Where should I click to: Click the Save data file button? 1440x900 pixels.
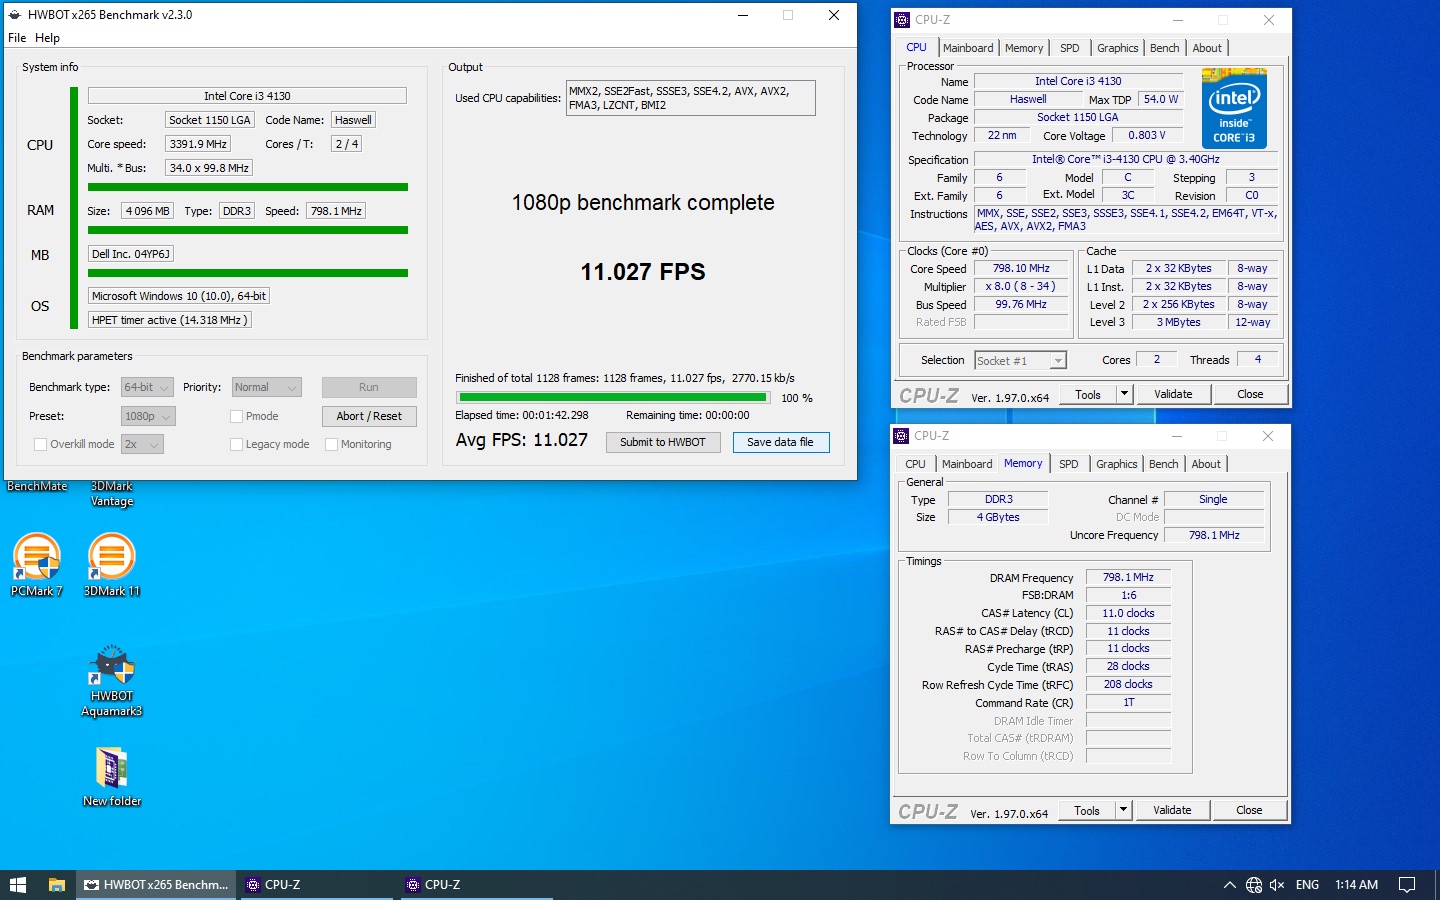(781, 442)
